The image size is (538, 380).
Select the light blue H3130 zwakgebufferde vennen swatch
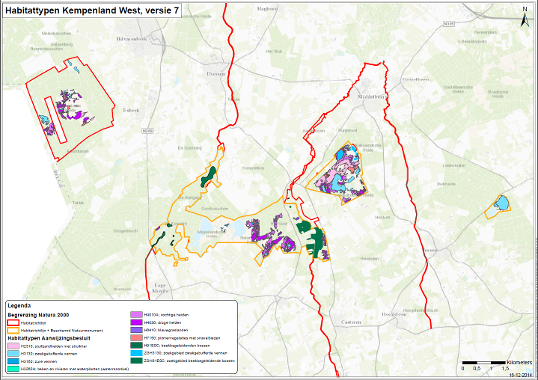[x=13, y=354]
